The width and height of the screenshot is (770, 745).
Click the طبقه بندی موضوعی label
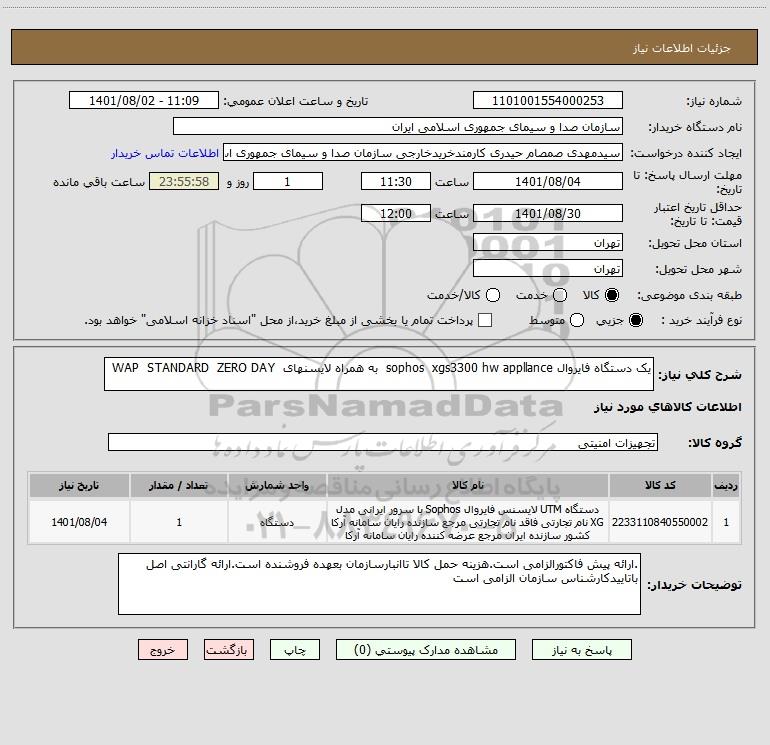point(689,296)
